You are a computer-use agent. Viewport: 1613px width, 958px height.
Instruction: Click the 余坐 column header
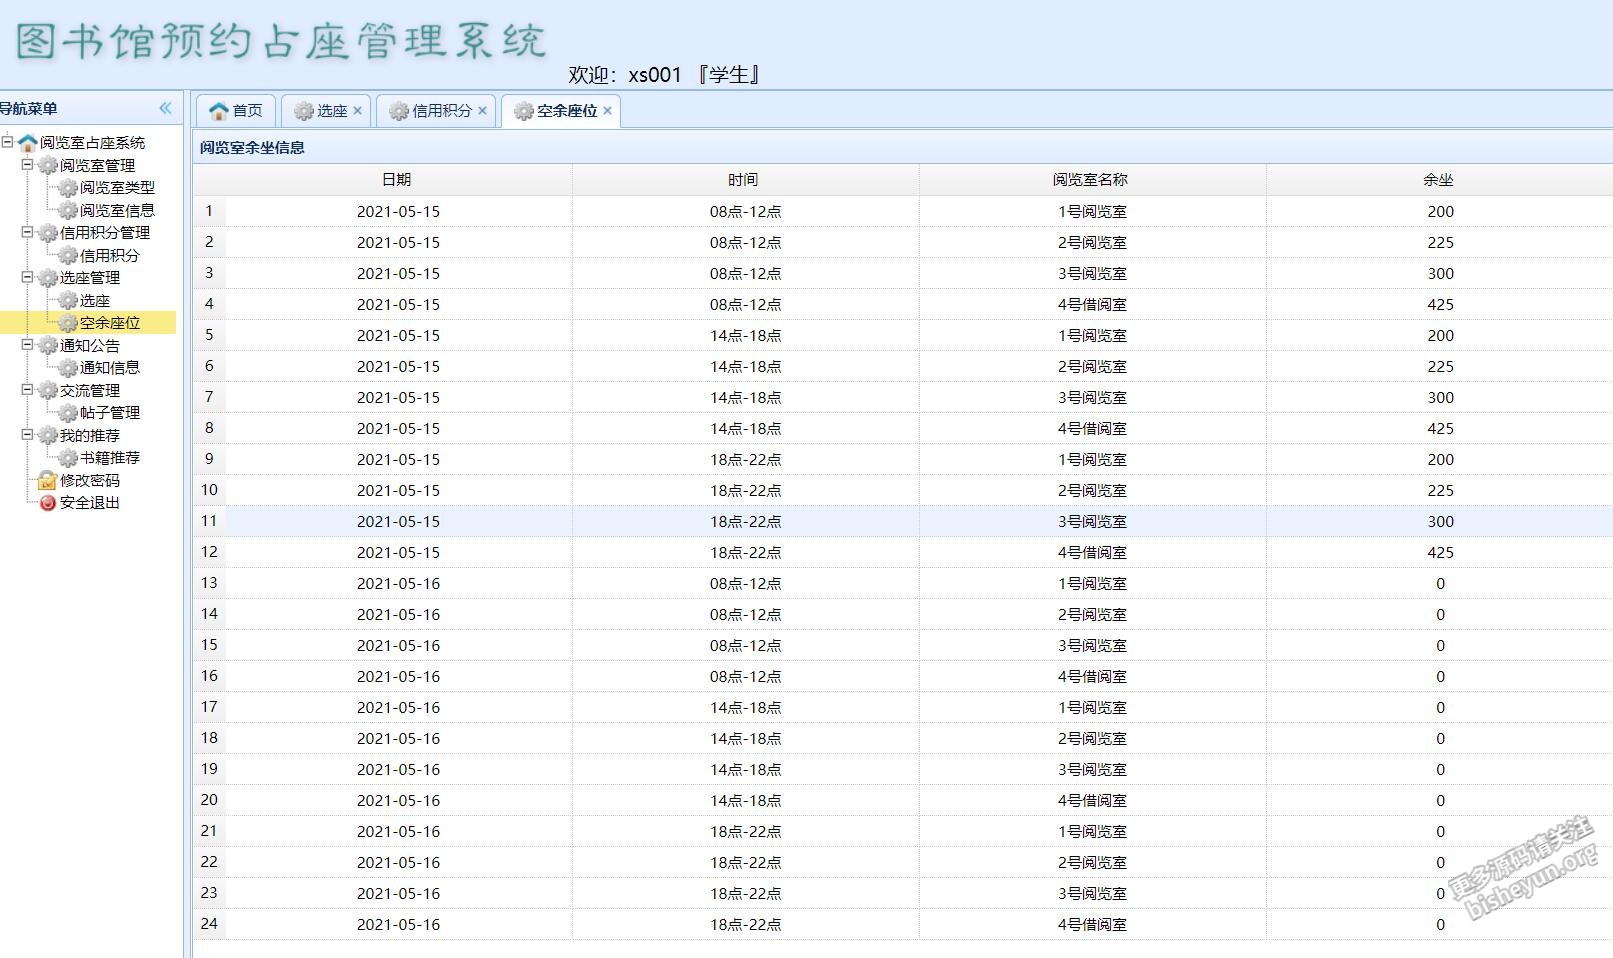tap(1439, 179)
